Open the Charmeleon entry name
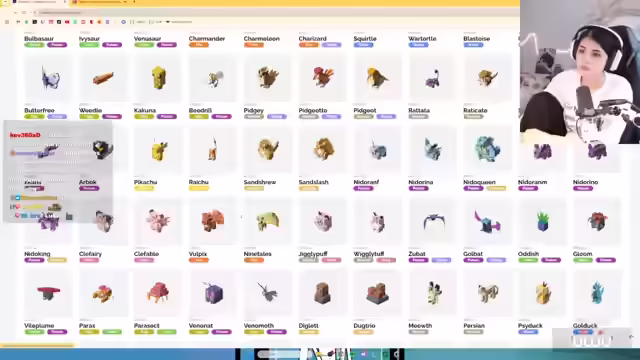 tap(262, 38)
